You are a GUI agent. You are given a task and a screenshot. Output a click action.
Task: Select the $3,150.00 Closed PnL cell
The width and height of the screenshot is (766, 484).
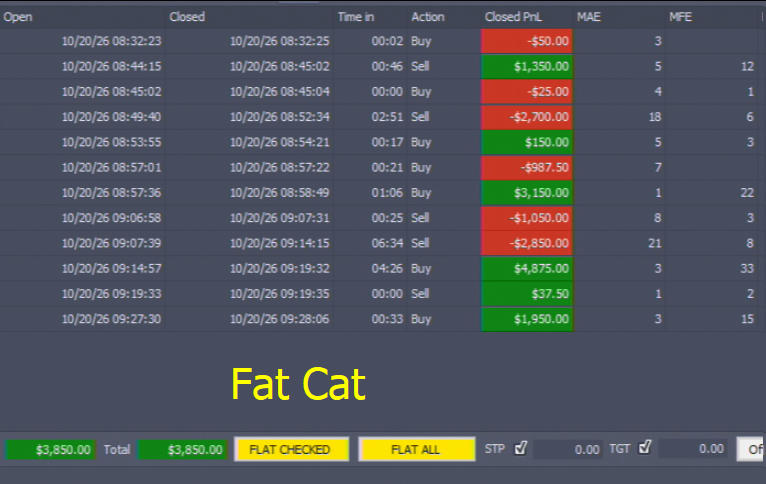pos(527,193)
